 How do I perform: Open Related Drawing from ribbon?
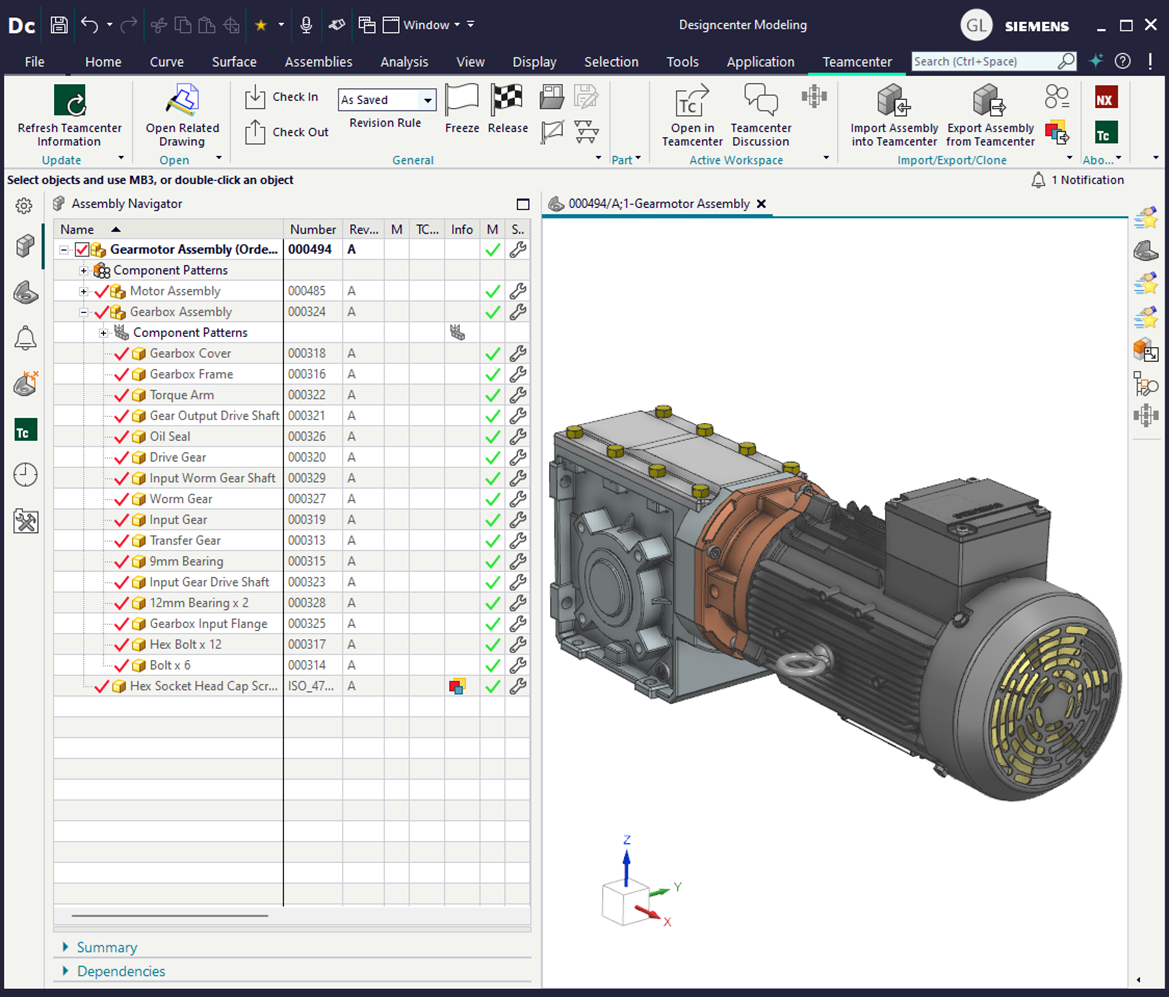(182, 102)
